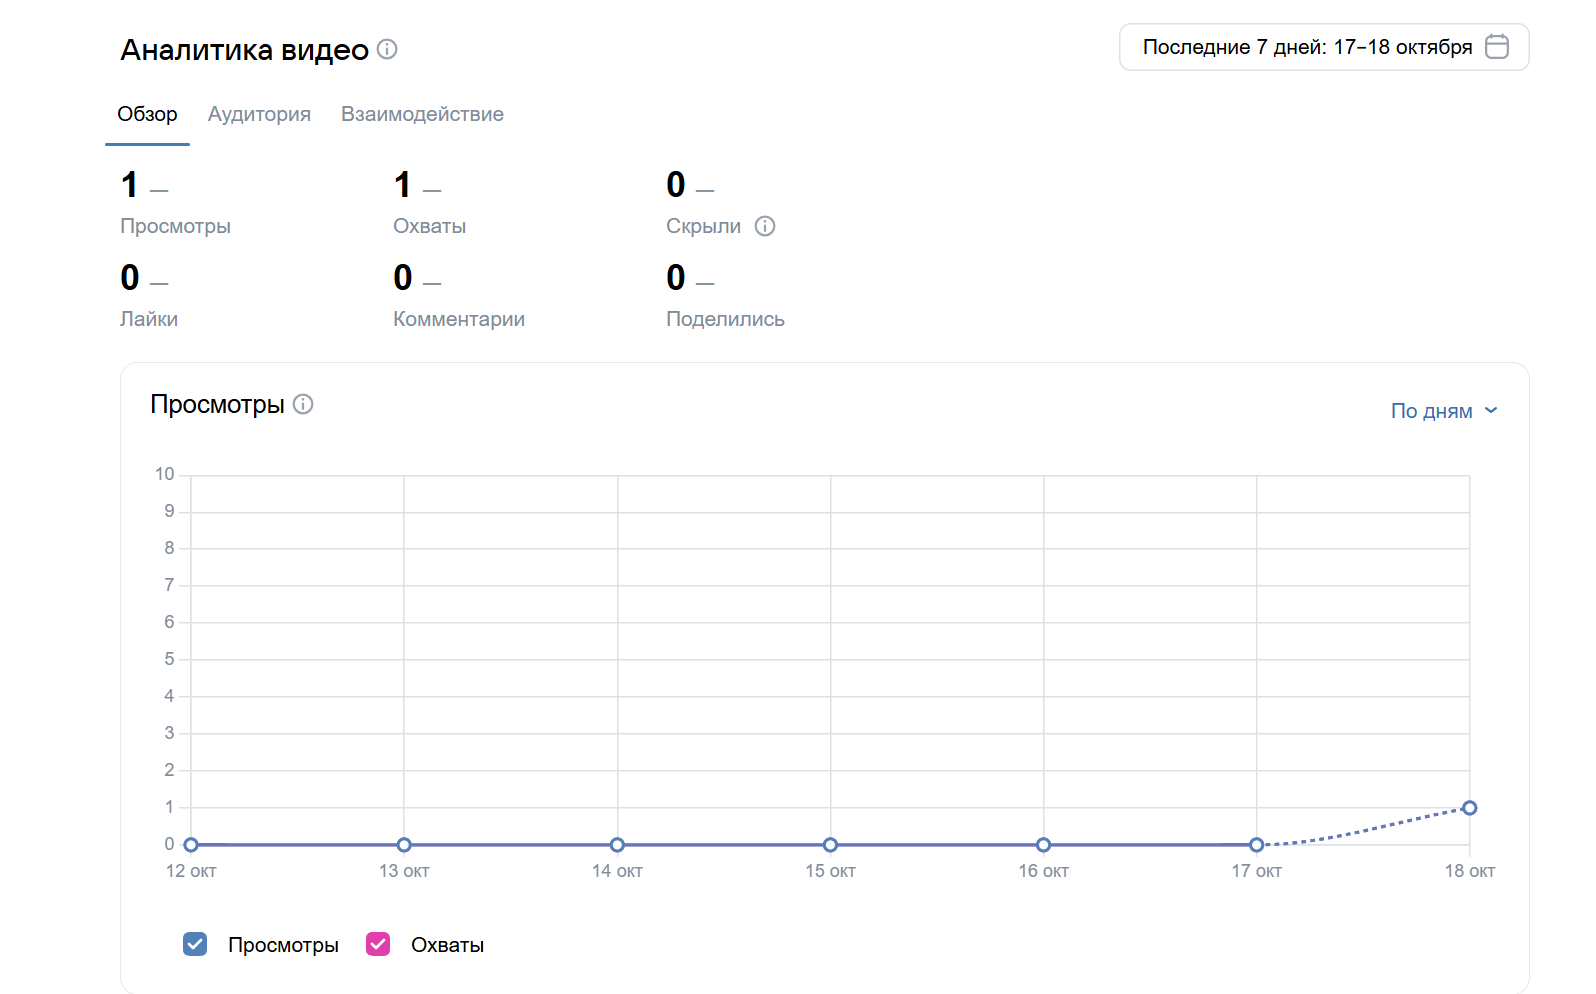Click info icon next to Аналитика видео
1596x994 pixels.
(x=387, y=49)
